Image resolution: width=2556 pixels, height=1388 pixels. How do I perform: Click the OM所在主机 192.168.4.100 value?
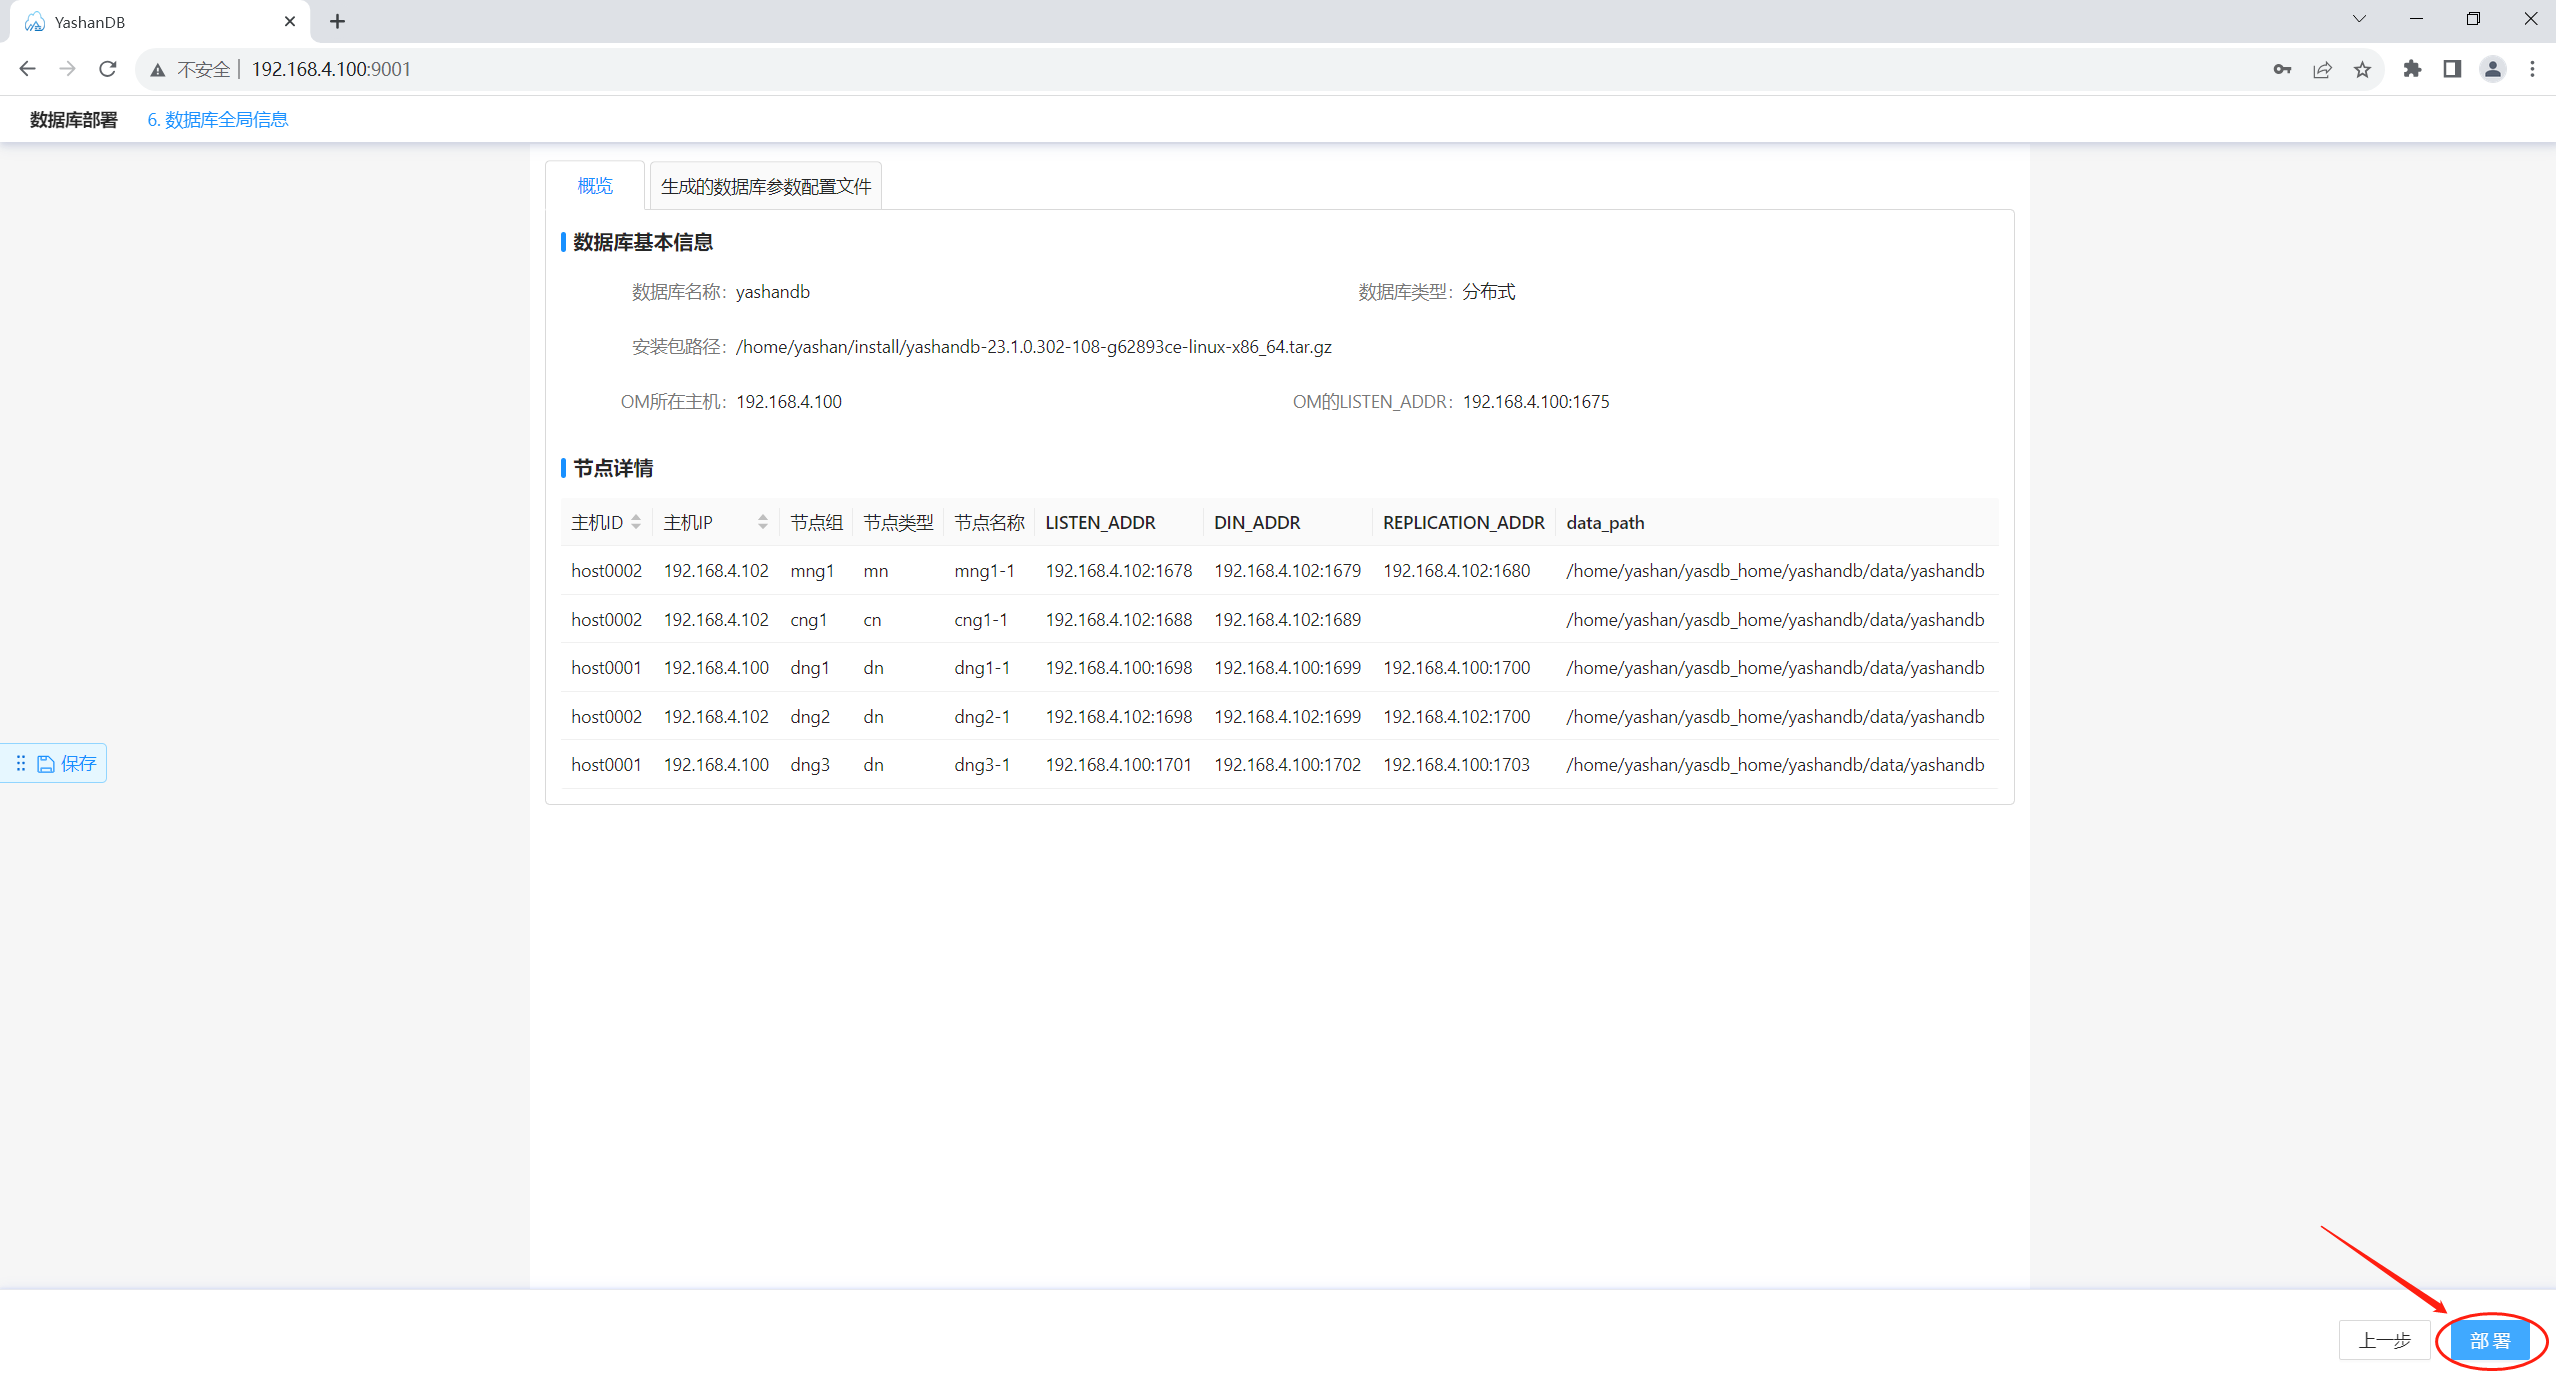(789, 402)
